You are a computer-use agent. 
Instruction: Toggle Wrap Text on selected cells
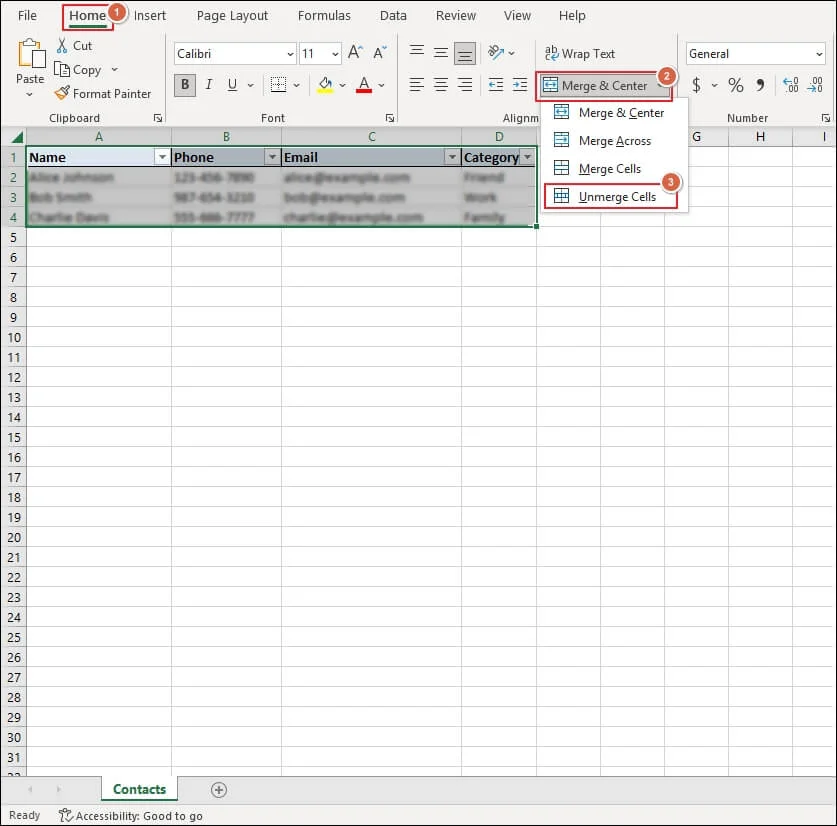tap(579, 54)
